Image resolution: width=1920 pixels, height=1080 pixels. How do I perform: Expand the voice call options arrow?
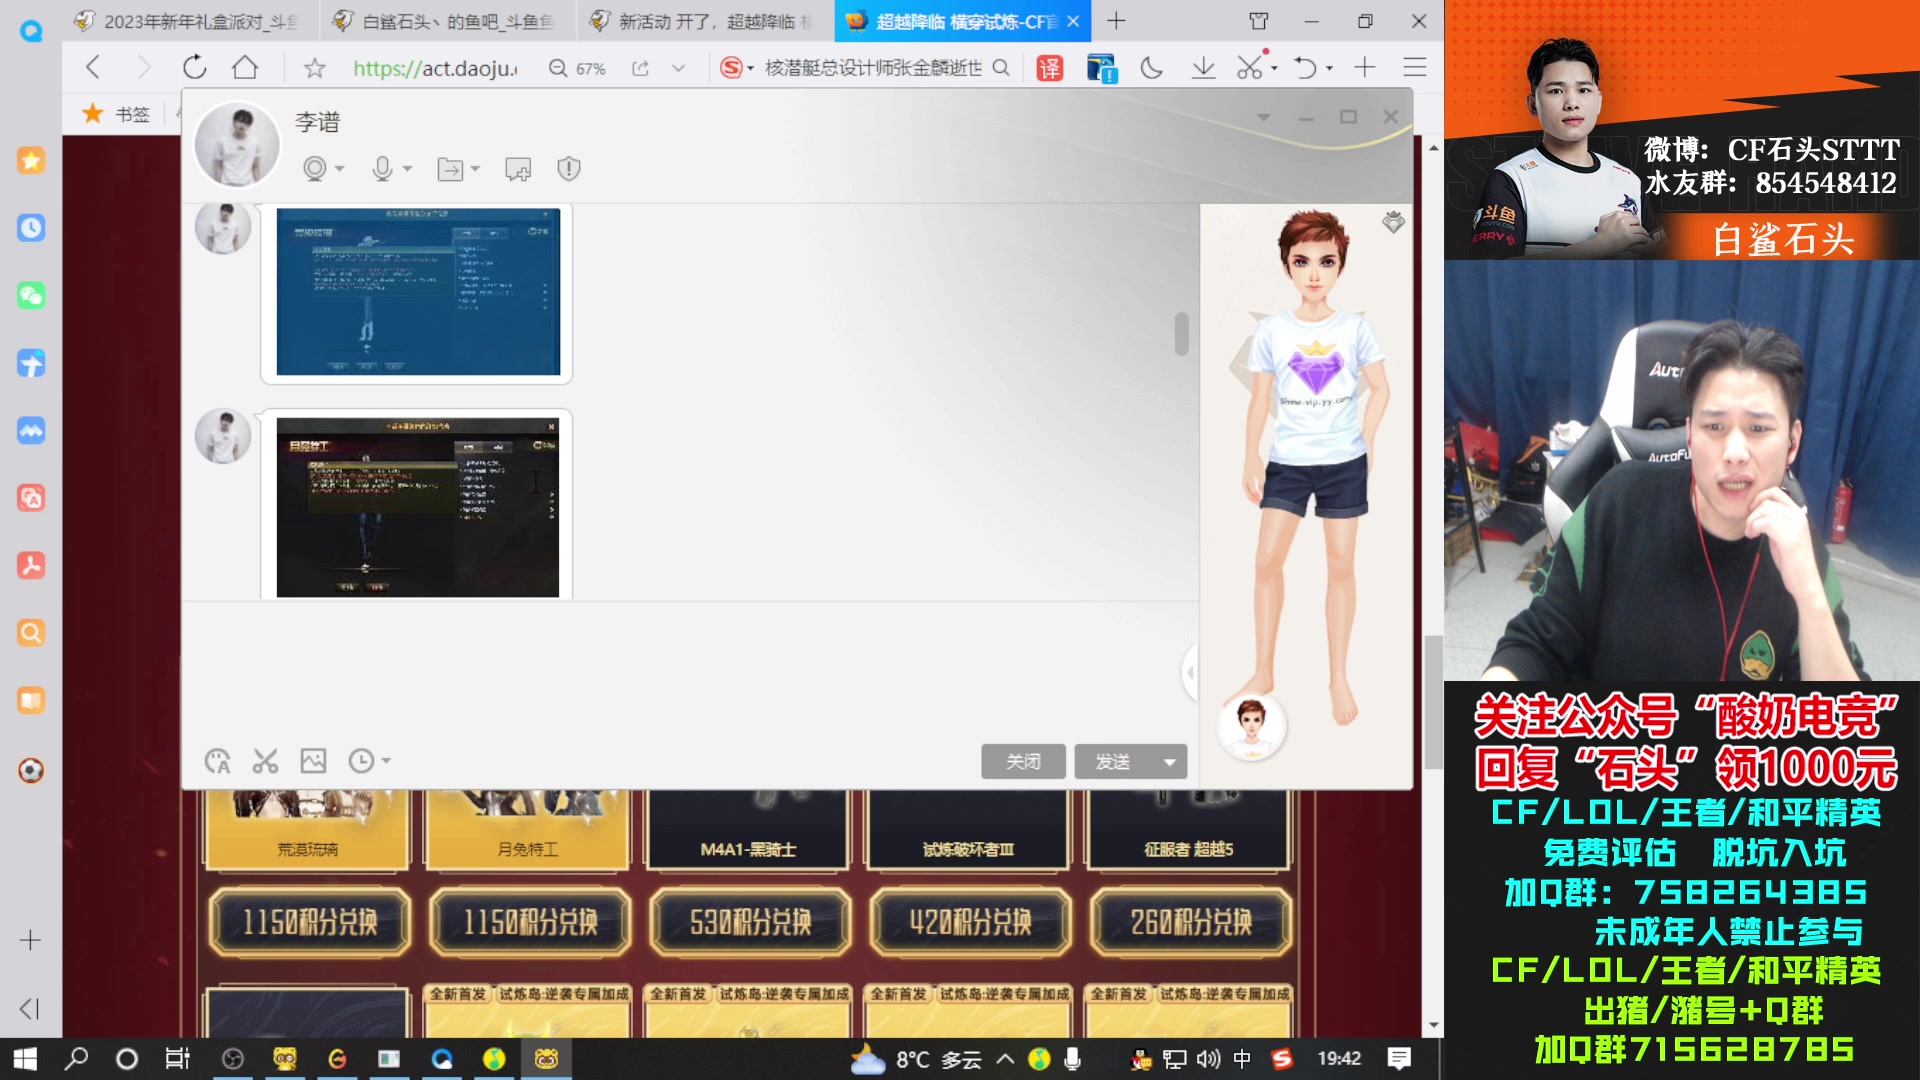407,169
